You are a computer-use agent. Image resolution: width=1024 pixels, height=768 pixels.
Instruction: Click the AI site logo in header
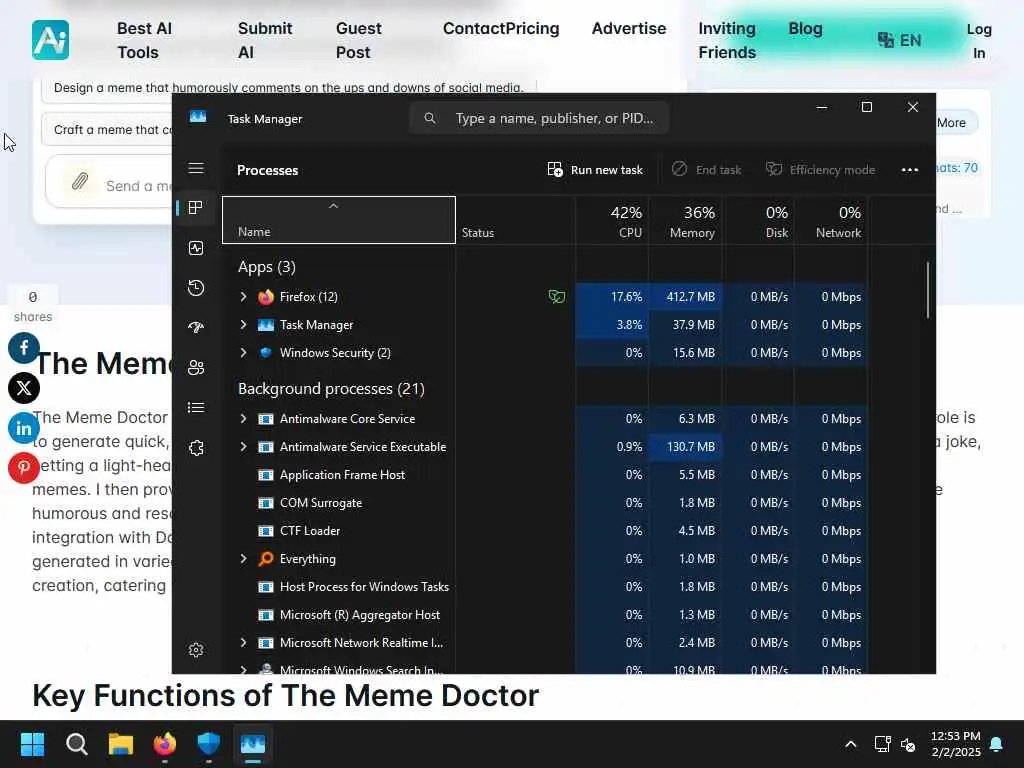point(50,40)
